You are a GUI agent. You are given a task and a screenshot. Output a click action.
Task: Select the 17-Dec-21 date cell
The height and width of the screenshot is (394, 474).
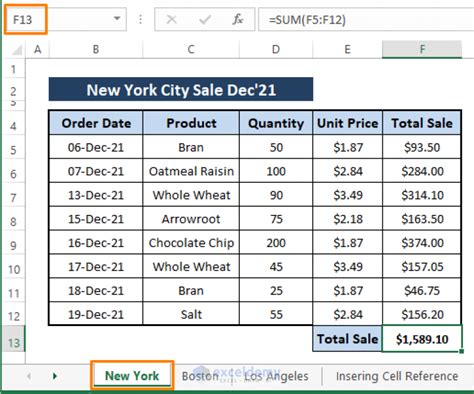click(x=96, y=267)
